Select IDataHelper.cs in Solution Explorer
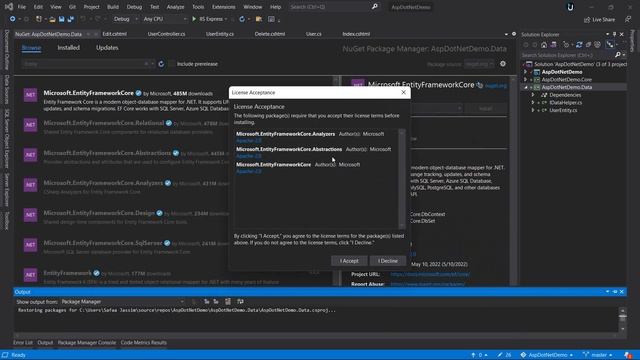640x360 pixels. tap(565, 103)
